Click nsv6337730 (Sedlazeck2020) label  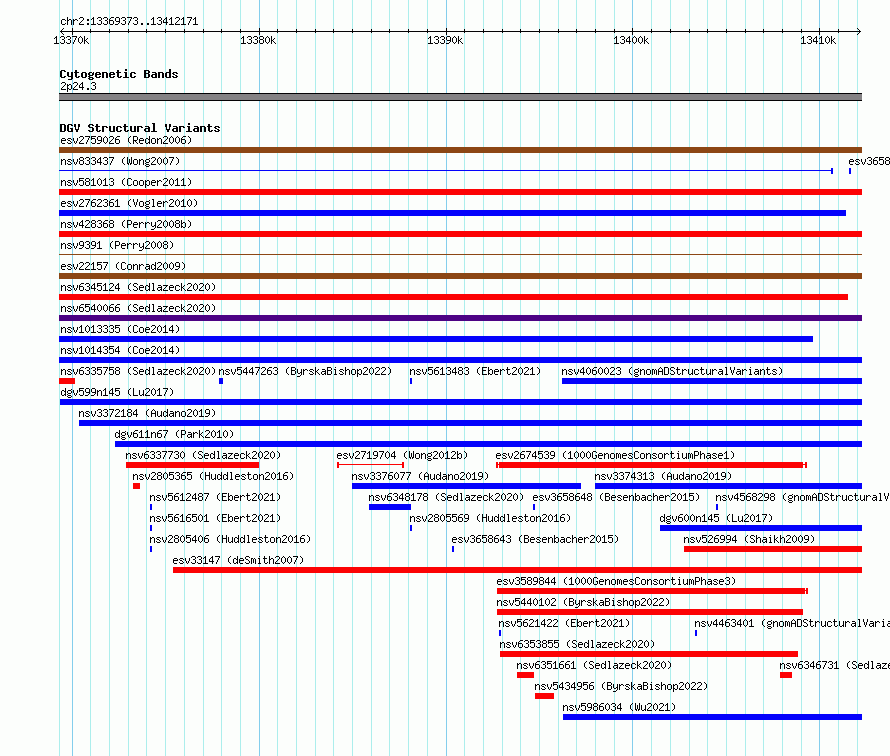203,455
